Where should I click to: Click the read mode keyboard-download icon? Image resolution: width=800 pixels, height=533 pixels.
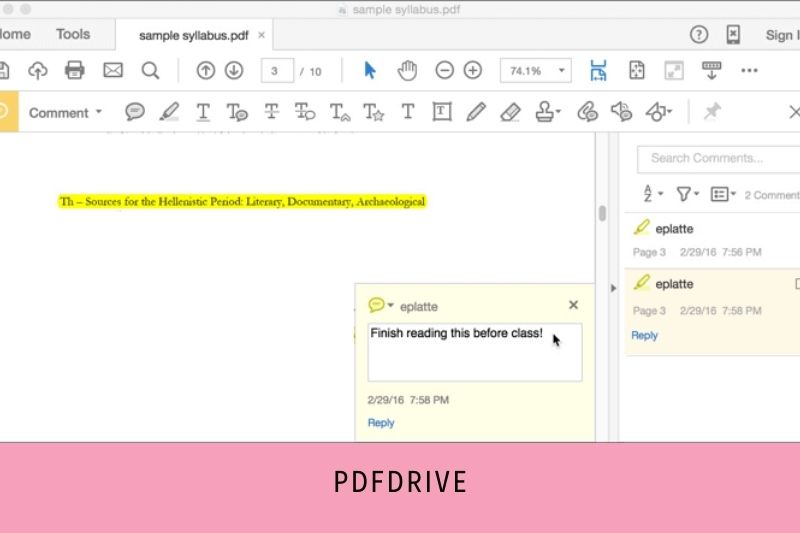(712, 70)
